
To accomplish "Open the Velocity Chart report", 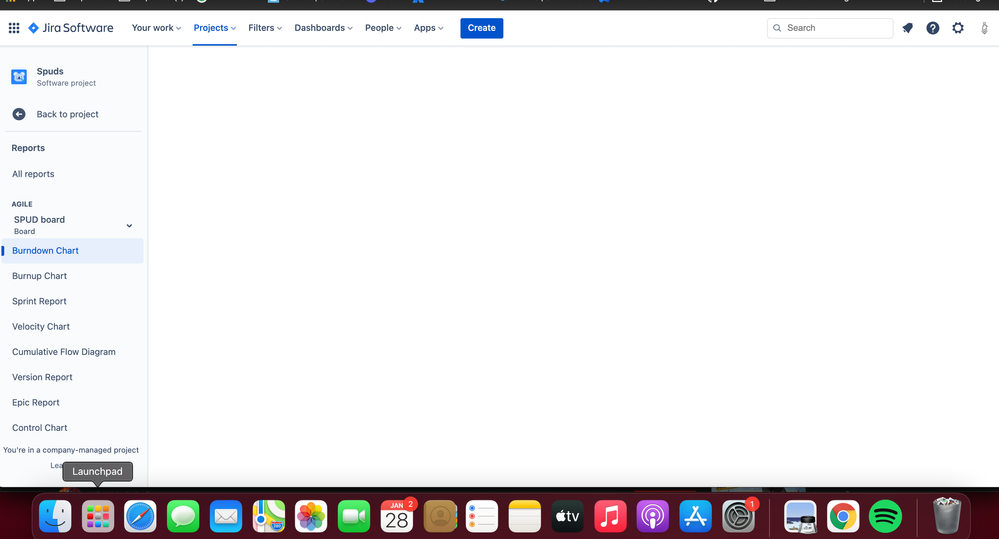I will [41, 326].
